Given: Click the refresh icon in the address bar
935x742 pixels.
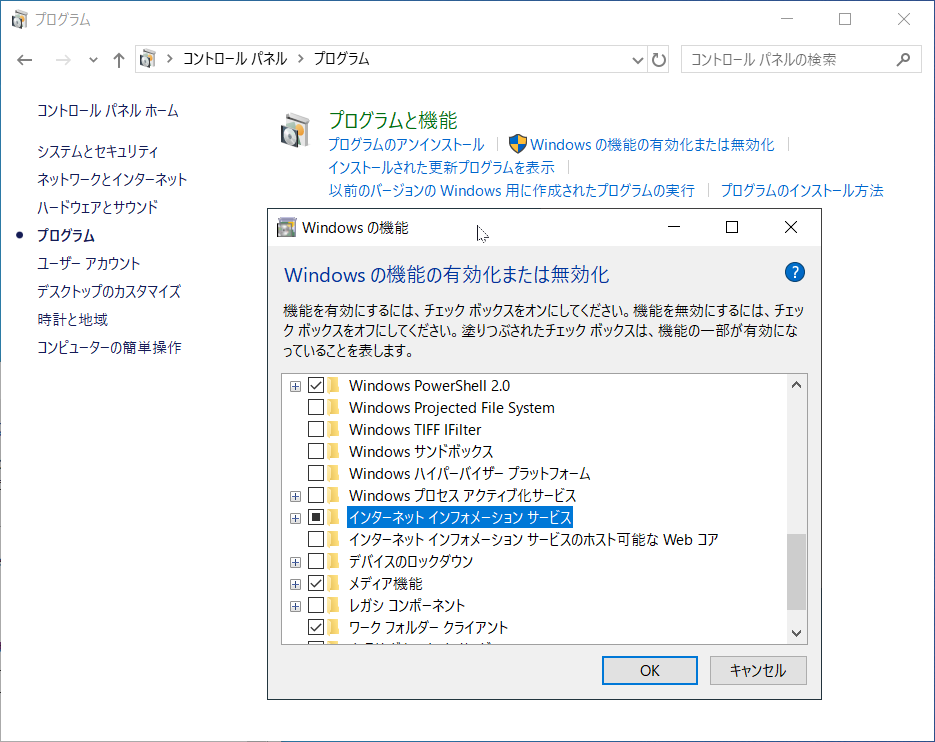Looking at the screenshot, I should point(658,60).
